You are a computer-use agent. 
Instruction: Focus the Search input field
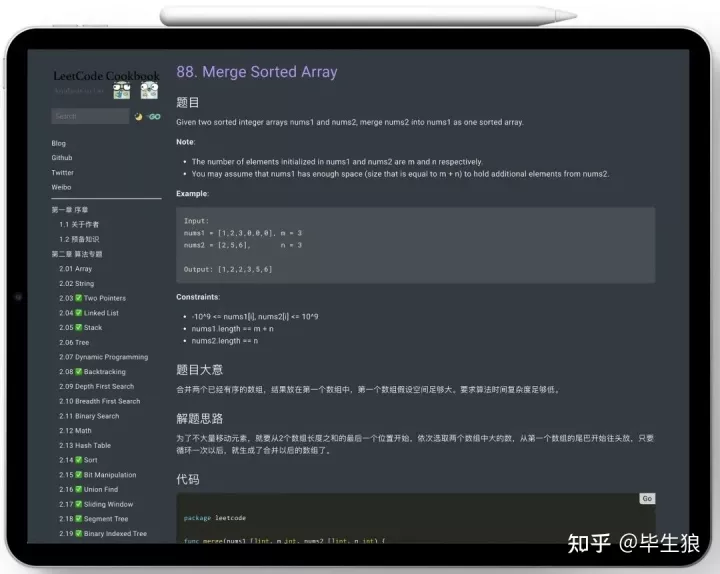90,116
